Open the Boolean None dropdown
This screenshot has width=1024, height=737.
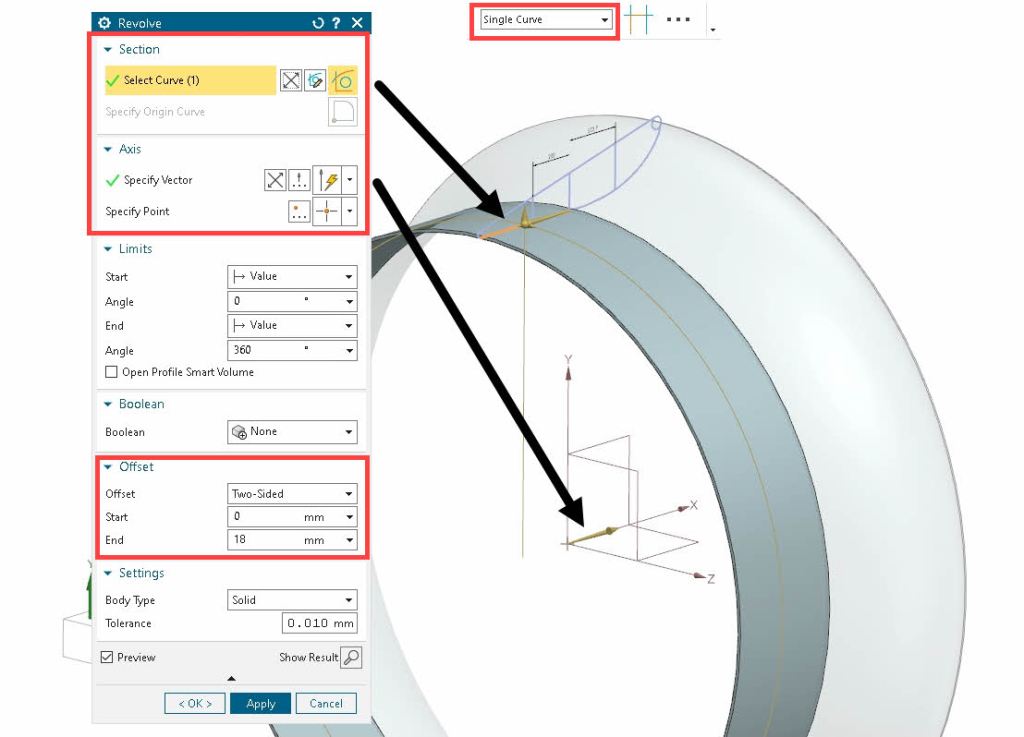[x=292, y=432]
